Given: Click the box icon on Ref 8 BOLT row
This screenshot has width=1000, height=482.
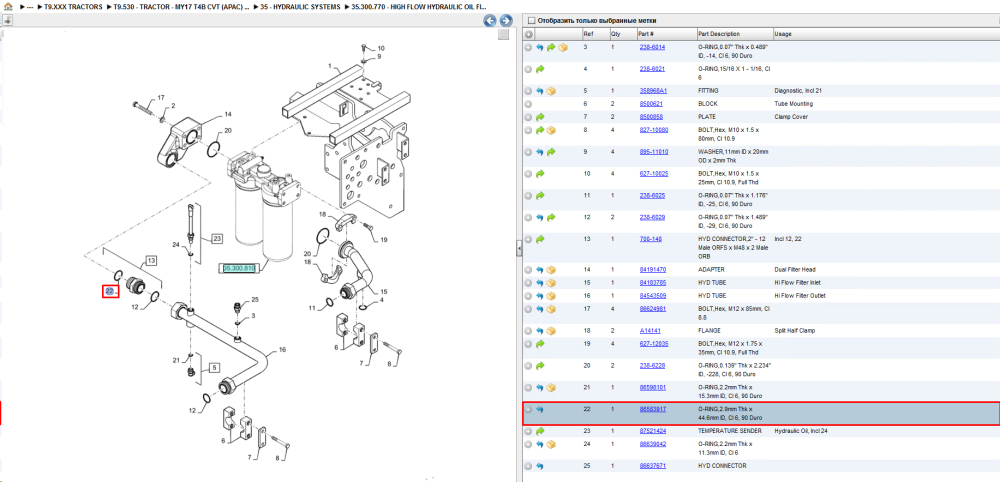Looking at the screenshot, I should tap(551, 131).
